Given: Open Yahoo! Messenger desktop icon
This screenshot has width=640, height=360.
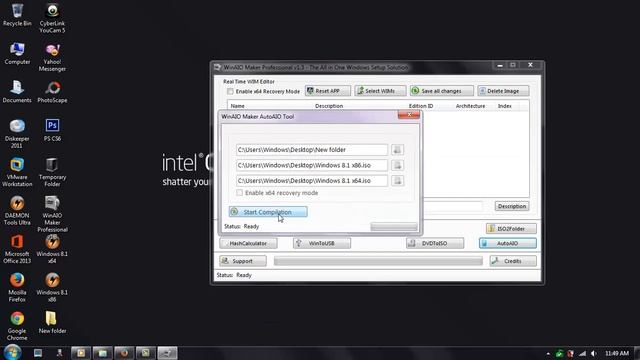Looking at the screenshot, I should tap(52, 57).
